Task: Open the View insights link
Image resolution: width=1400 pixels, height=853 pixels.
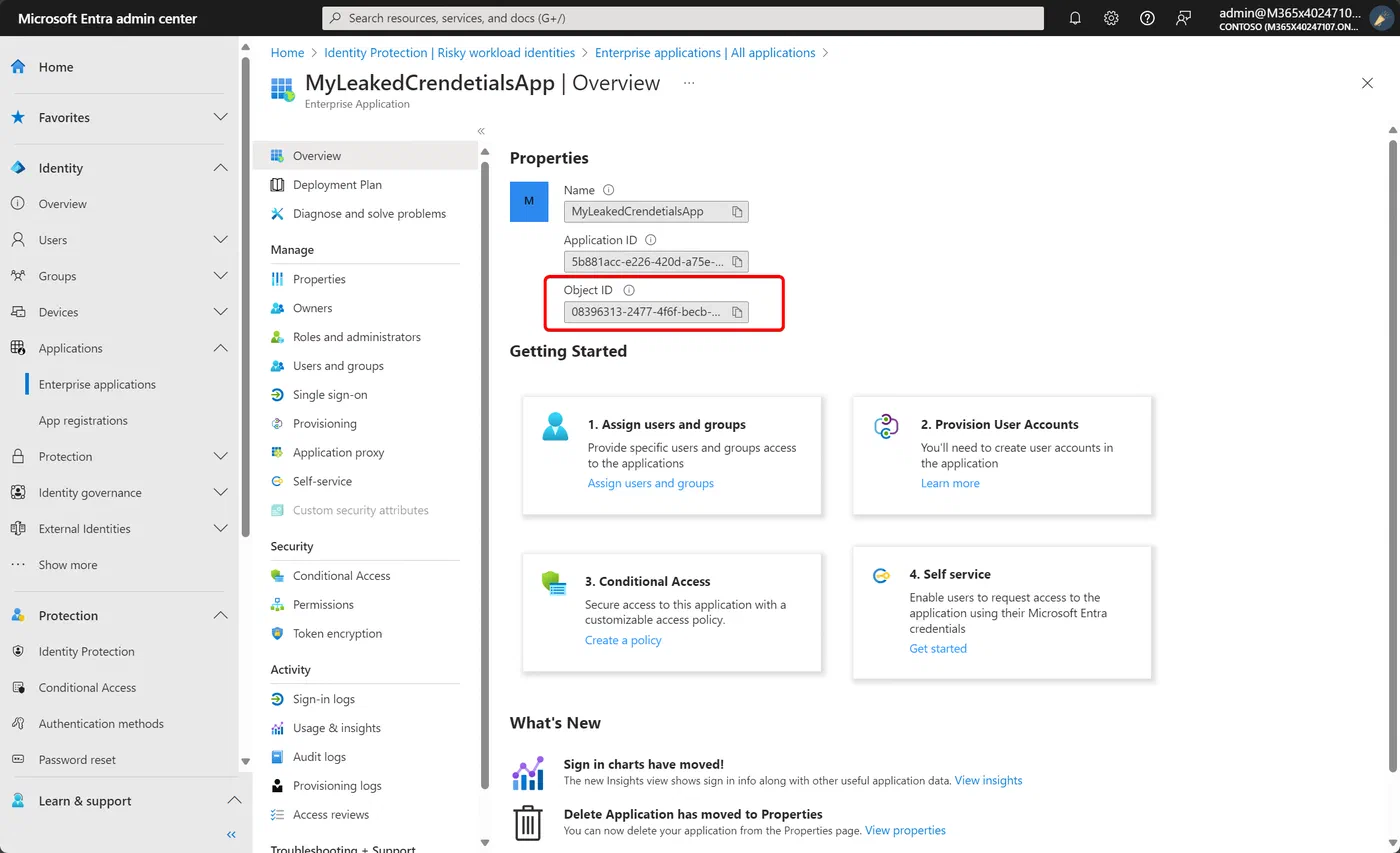Action: [x=988, y=780]
